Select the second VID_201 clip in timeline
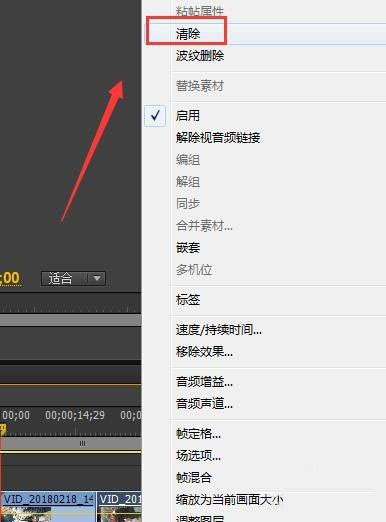 tap(119, 507)
